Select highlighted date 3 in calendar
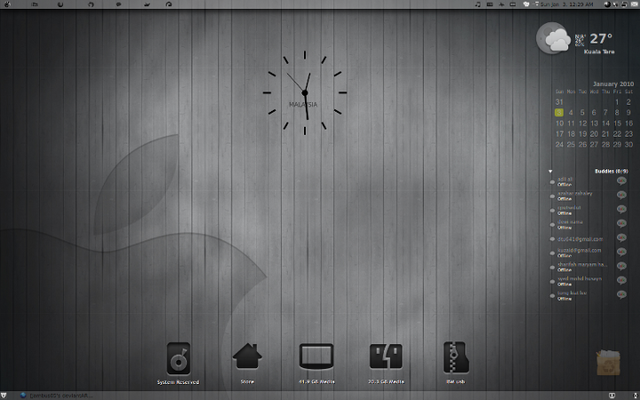The width and height of the screenshot is (640, 400). pyautogui.click(x=559, y=112)
